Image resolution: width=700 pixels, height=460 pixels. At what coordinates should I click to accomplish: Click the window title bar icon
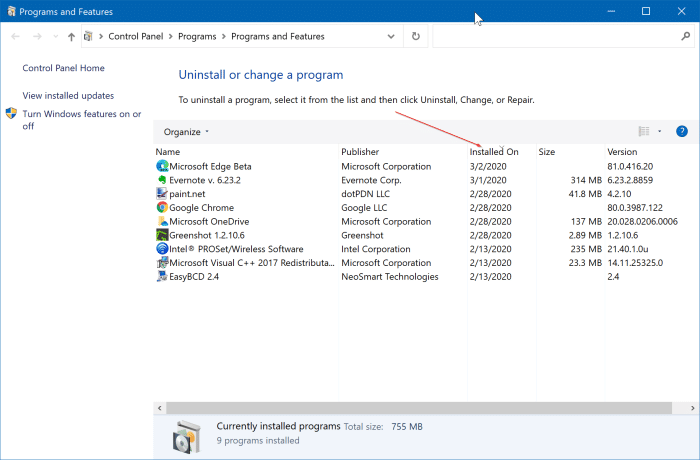click(12, 11)
